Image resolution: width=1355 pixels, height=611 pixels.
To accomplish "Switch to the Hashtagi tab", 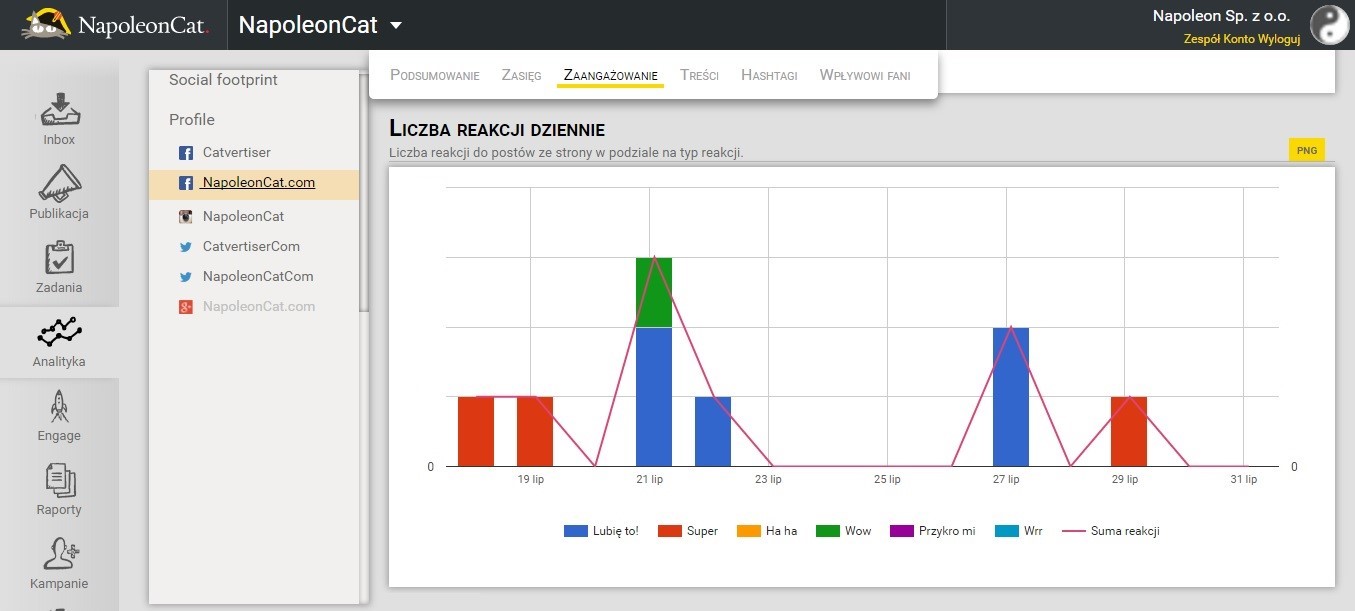I will (x=769, y=75).
